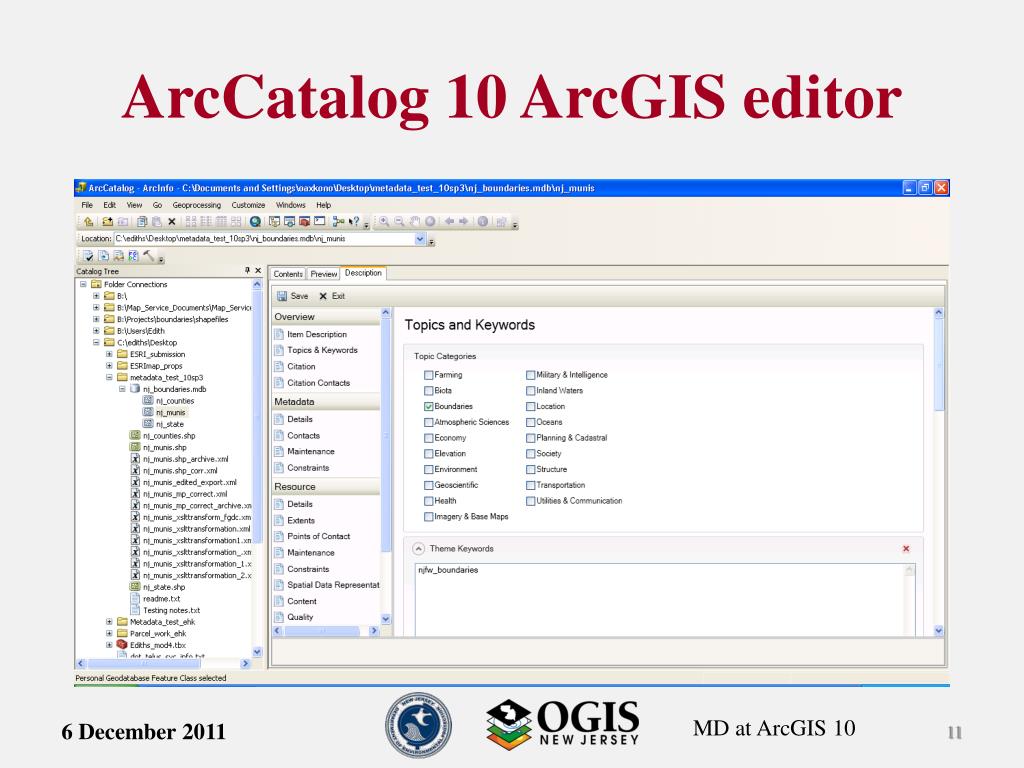This screenshot has height=768, width=1024.
Task: Open the Customize menu
Action: click(x=248, y=205)
